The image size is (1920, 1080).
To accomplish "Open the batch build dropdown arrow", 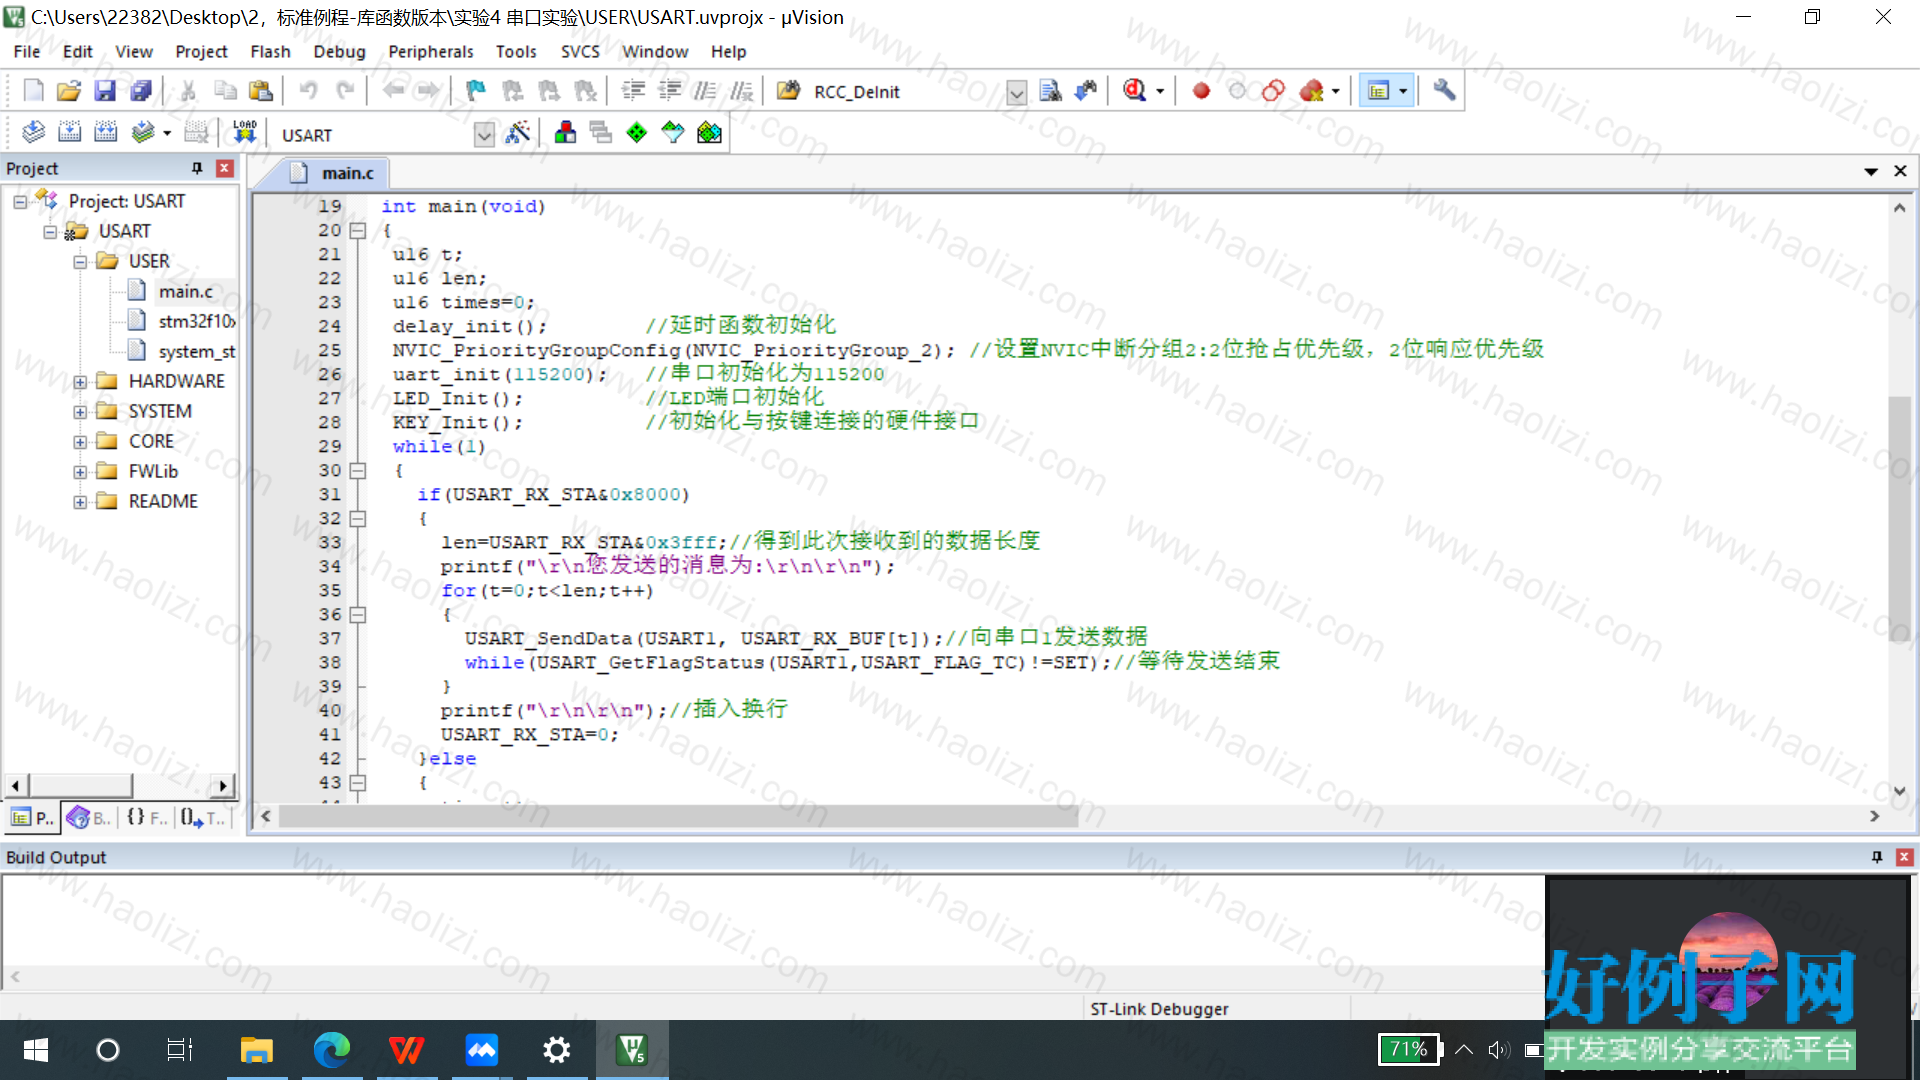I will click(x=167, y=132).
